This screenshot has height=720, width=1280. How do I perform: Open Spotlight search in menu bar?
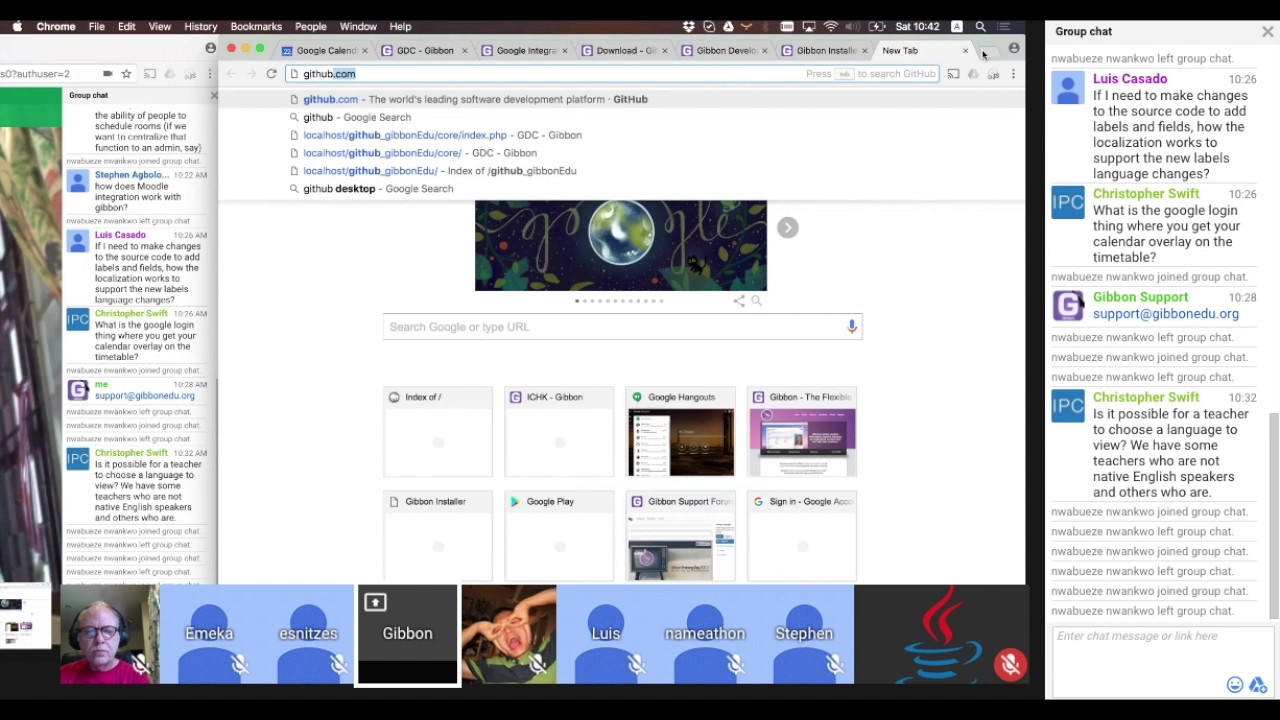pos(980,27)
